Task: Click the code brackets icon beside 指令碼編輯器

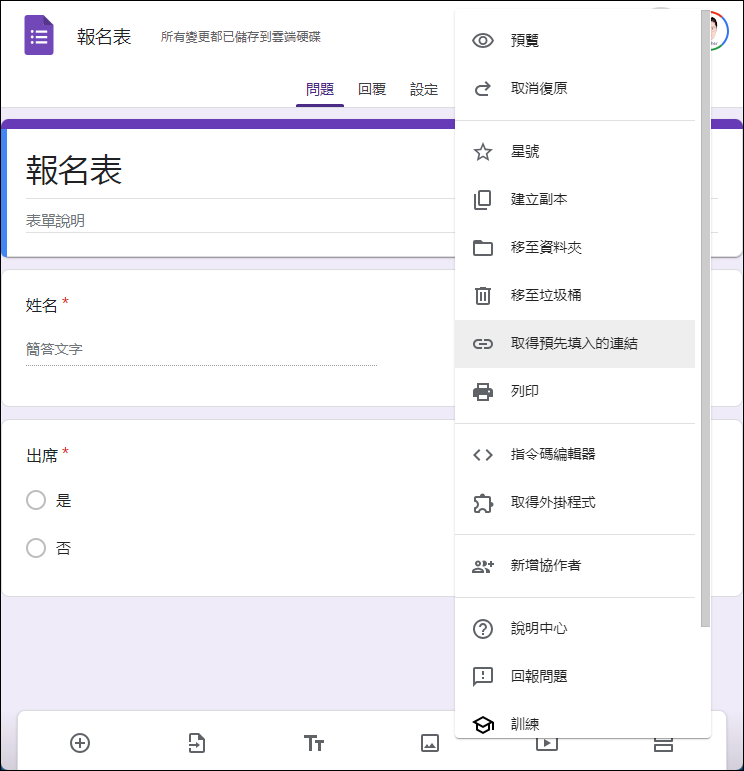Action: point(482,455)
